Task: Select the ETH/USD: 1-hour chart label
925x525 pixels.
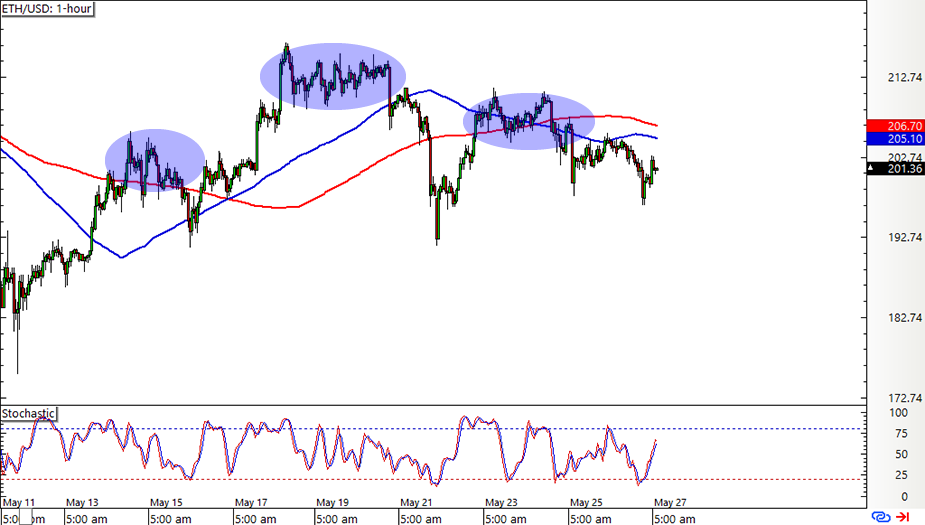Action: tap(47, 9)
